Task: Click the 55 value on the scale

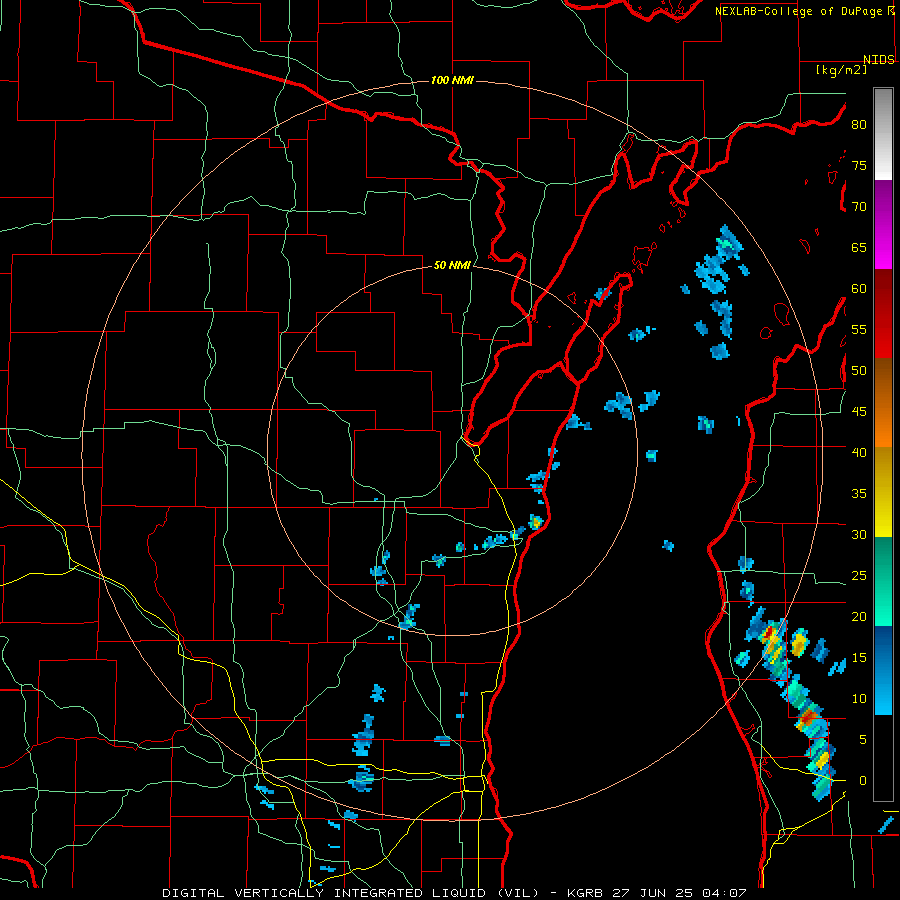Action: 859,329
